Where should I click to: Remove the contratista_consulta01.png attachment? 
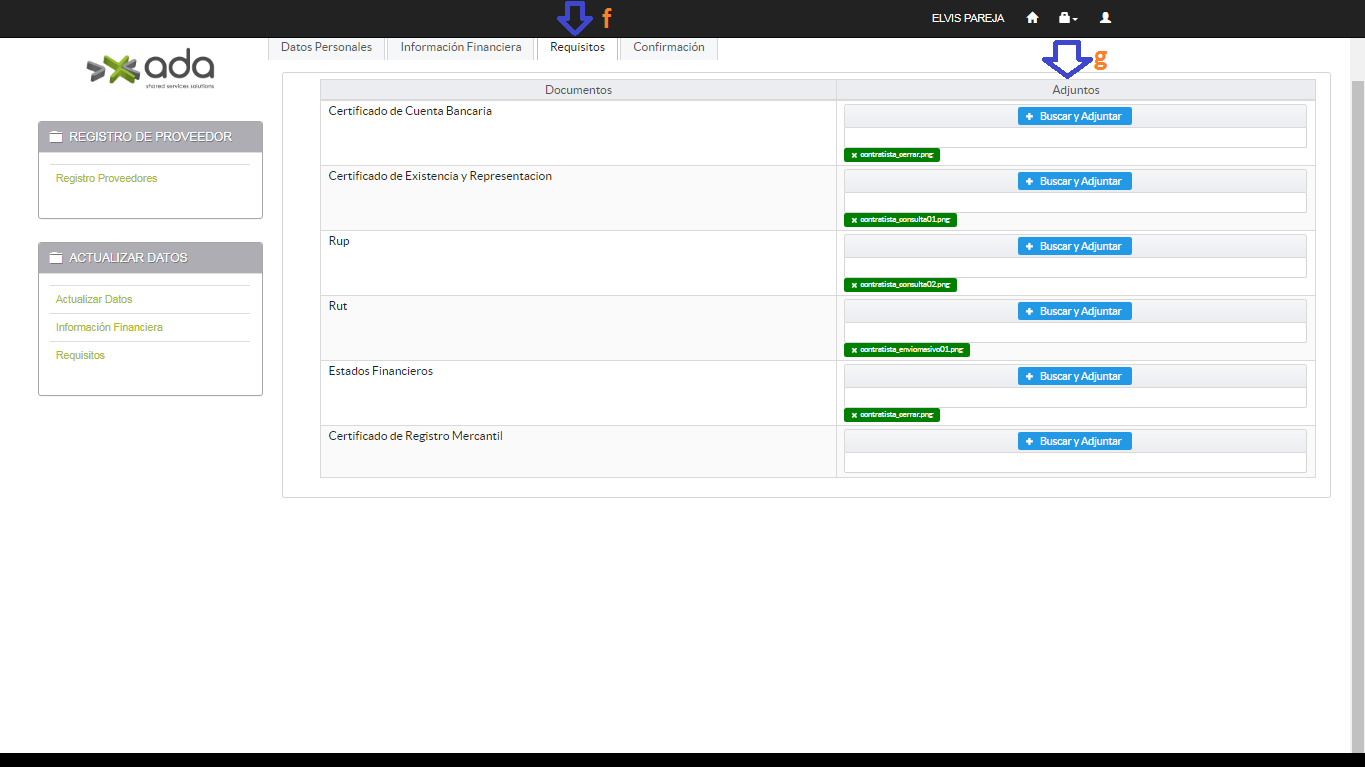[x=854, y=220]
